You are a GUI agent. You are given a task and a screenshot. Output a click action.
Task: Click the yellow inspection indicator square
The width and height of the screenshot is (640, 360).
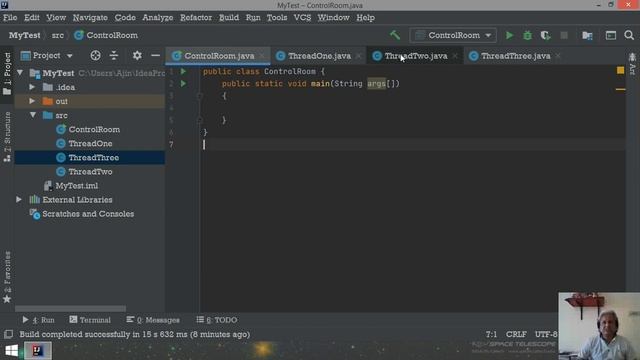(620, 71)
